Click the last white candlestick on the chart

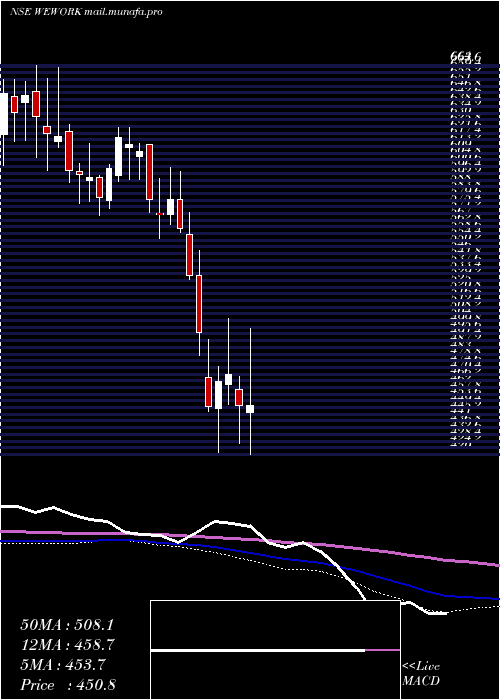(x=250, y=409)
